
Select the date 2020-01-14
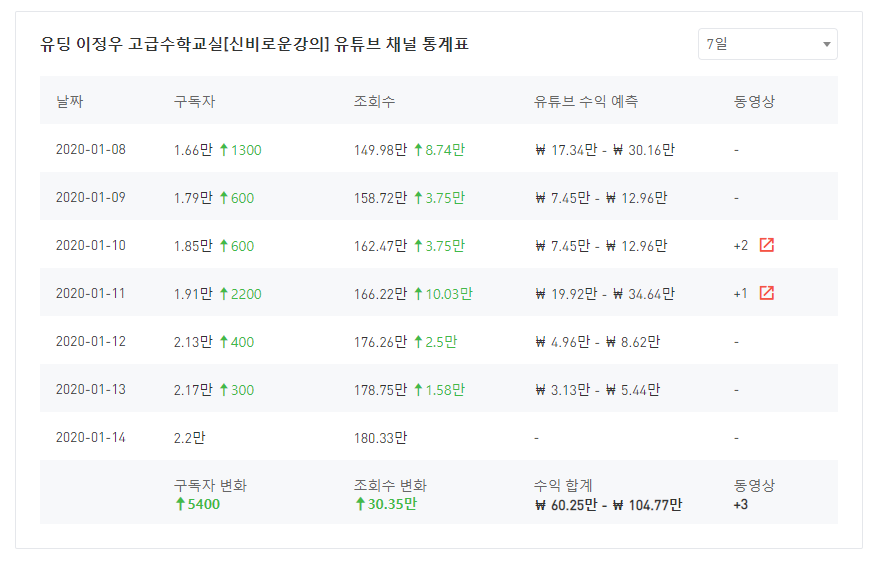pyautogui.click(x=91, y=437)
